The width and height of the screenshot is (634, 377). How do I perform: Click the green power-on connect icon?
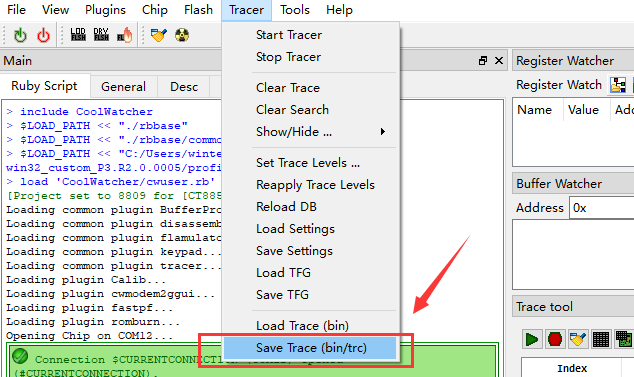point(20,35)
